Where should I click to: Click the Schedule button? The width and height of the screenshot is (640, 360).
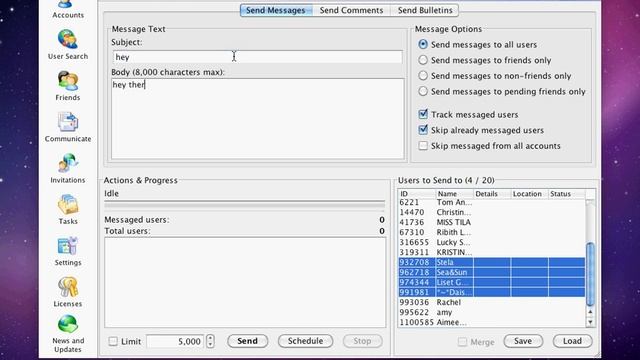tap(305, 341)
